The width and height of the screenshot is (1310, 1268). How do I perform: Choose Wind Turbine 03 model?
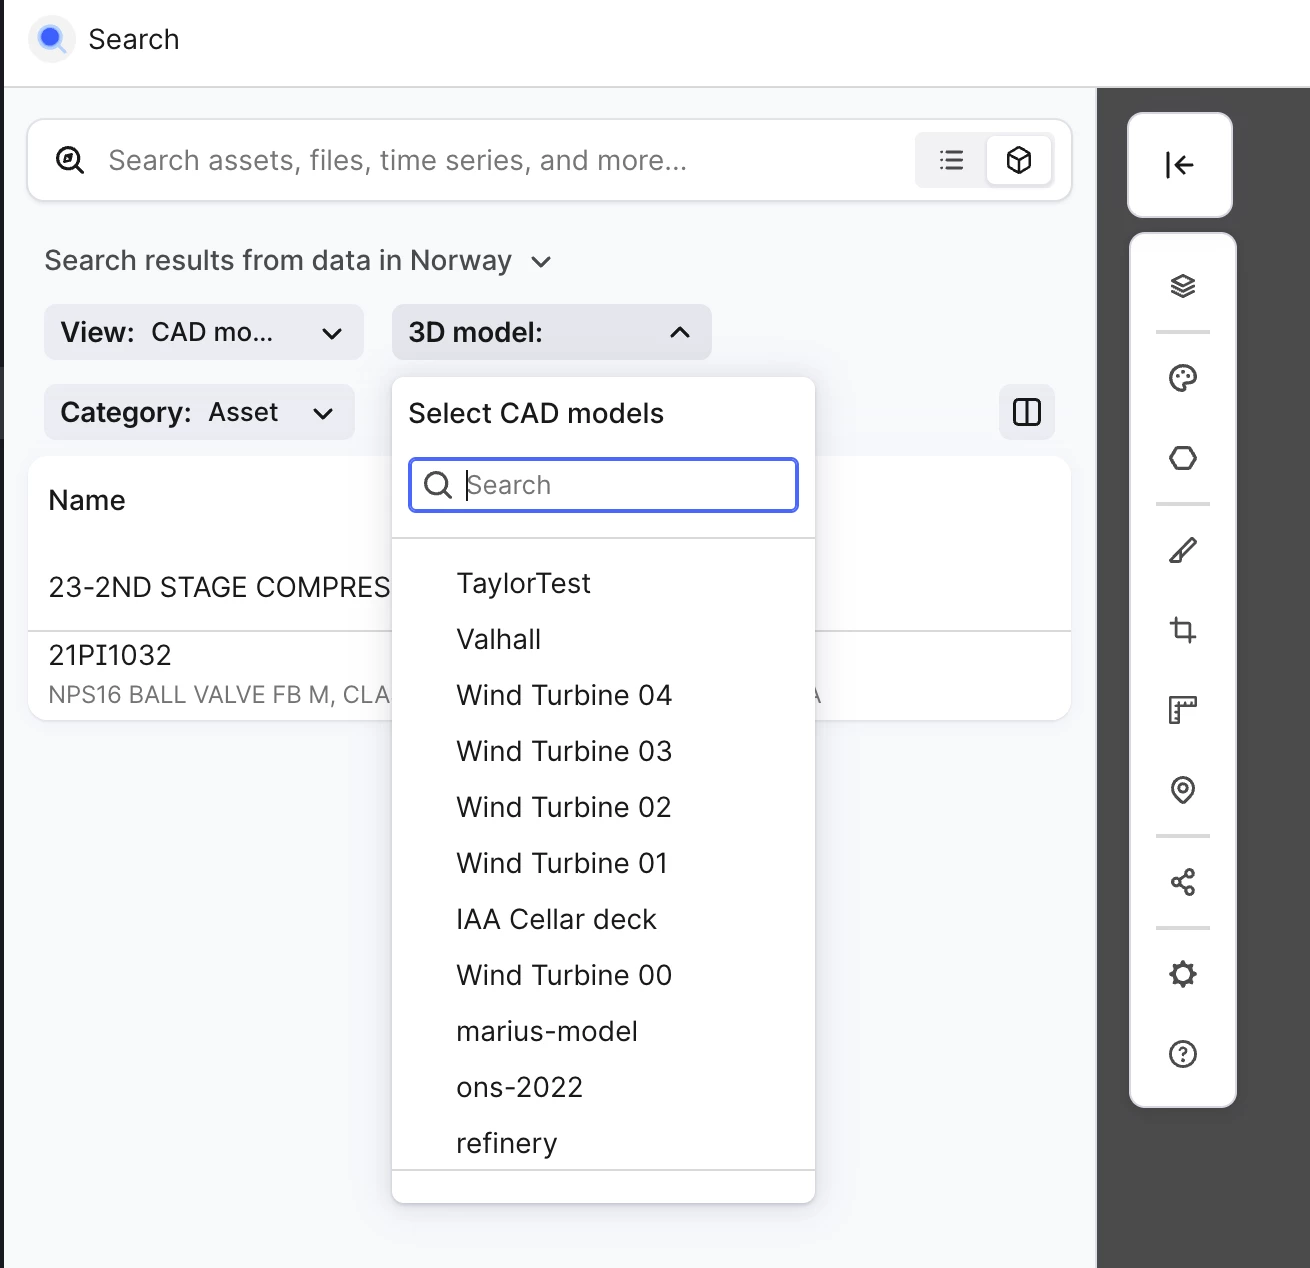coord(564,752)
